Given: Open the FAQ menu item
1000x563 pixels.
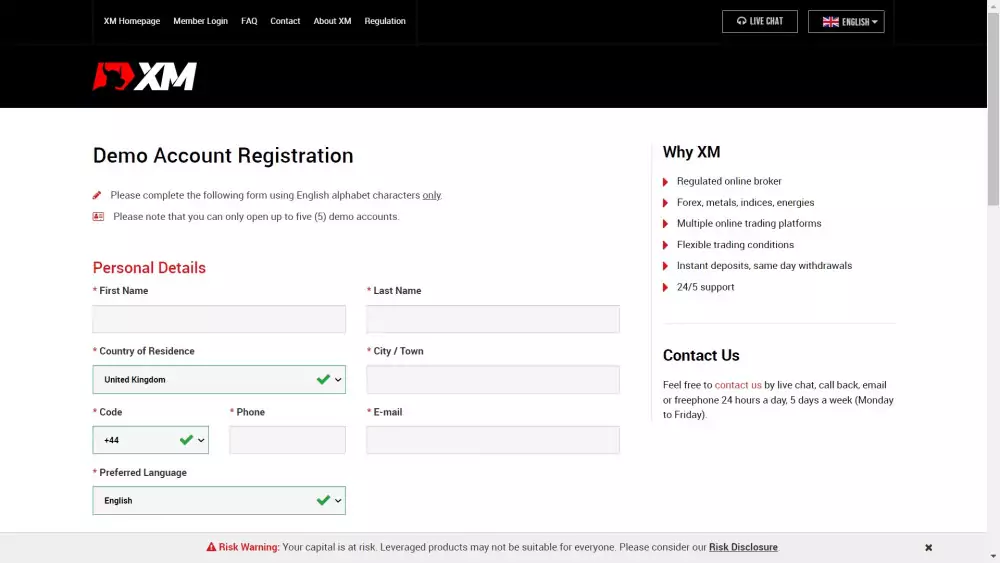Looking at the screenshot, I should [249, 21].
